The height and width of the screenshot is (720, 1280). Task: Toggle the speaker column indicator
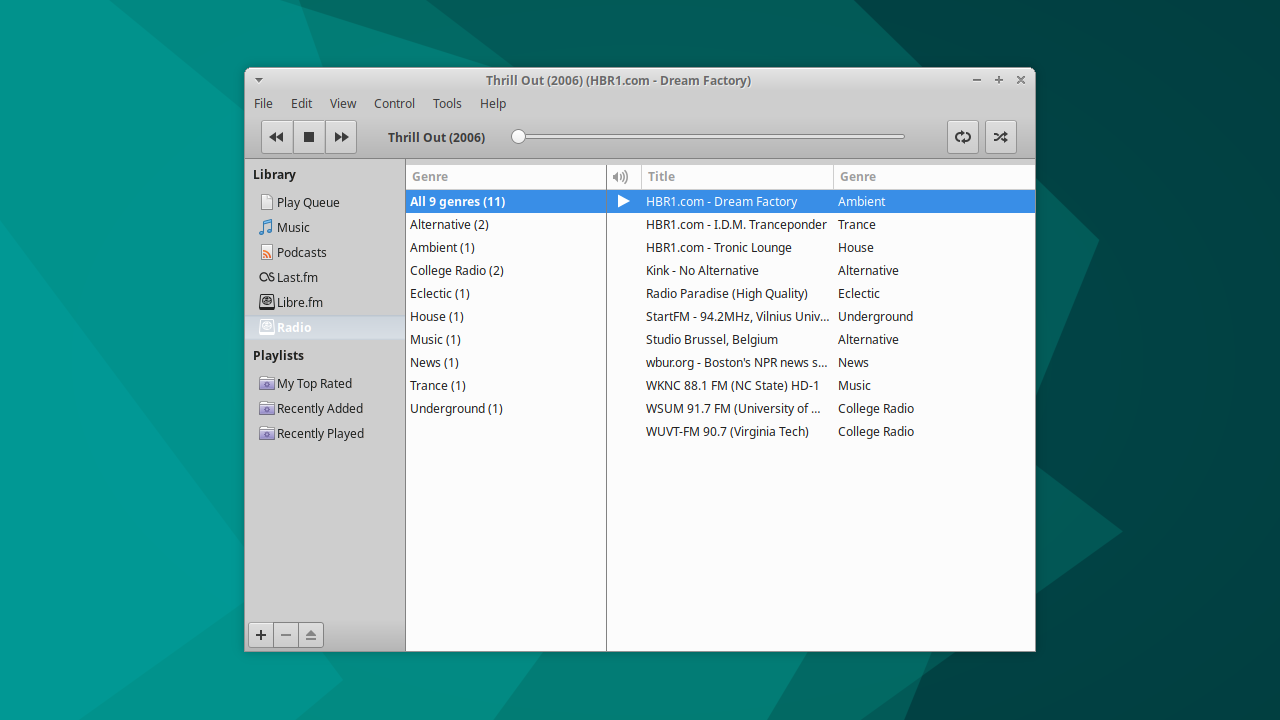(x=622, y=177)
